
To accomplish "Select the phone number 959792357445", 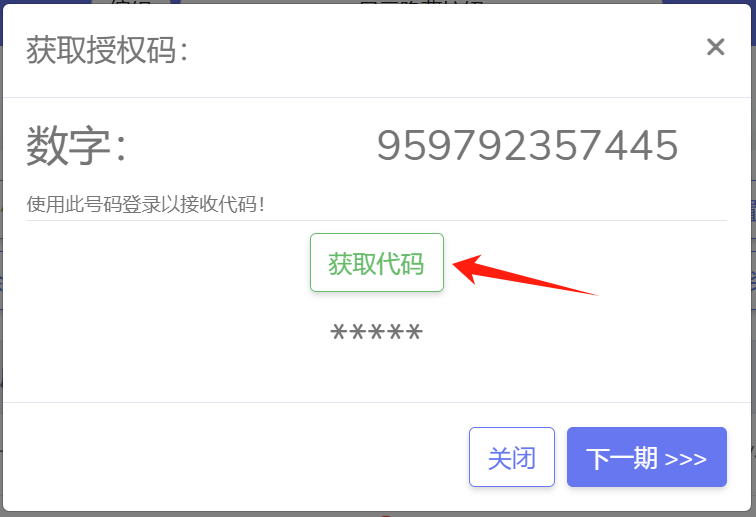I will click(527, 145).
